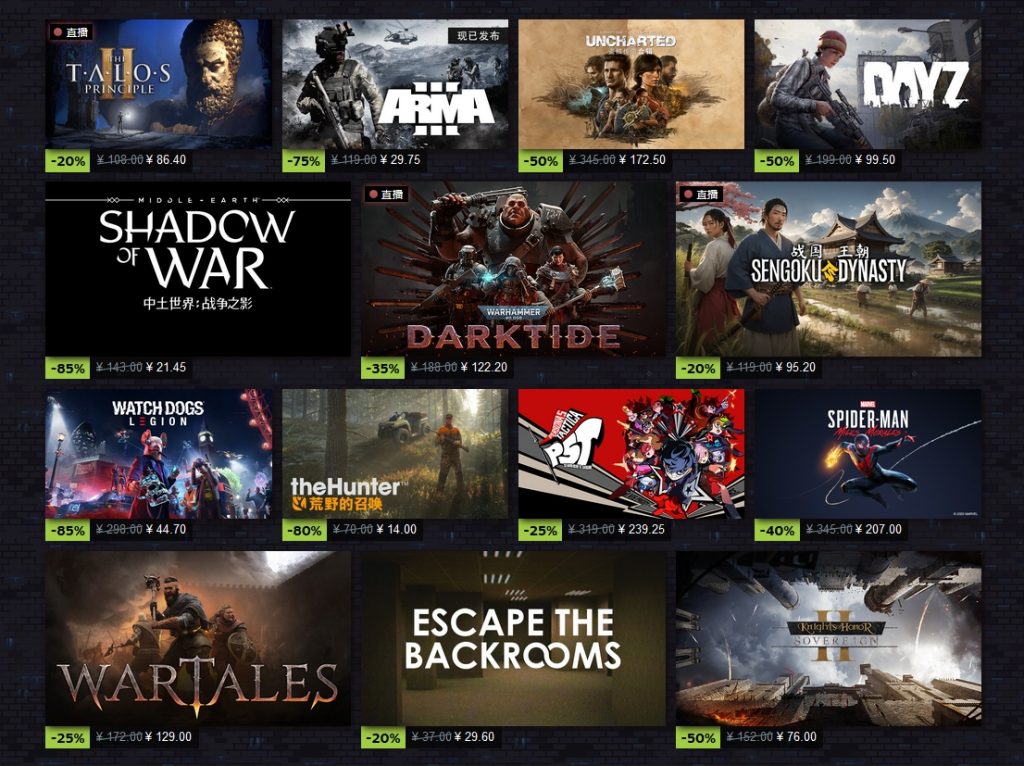Open the Wartales game banner
The image size is (1024, 766).
198,639
